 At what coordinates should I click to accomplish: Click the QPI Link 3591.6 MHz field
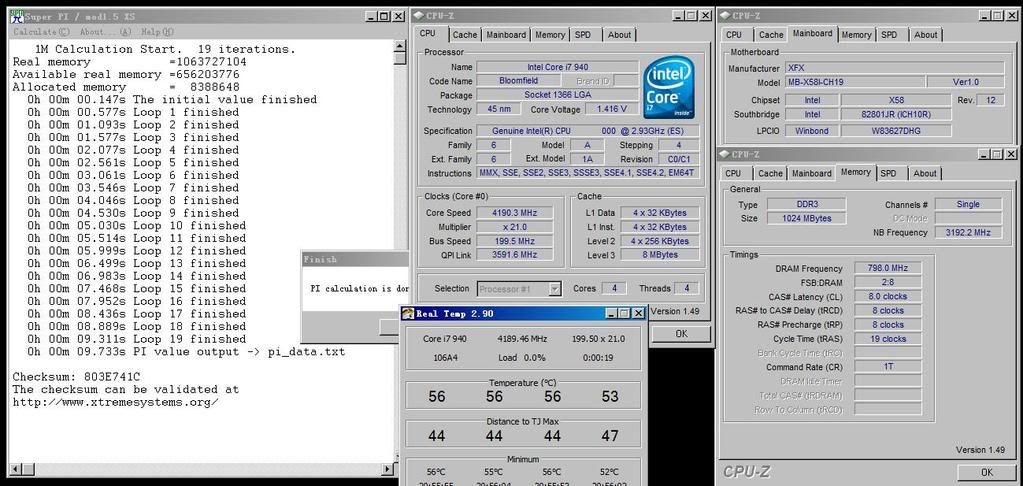[515, 255]
